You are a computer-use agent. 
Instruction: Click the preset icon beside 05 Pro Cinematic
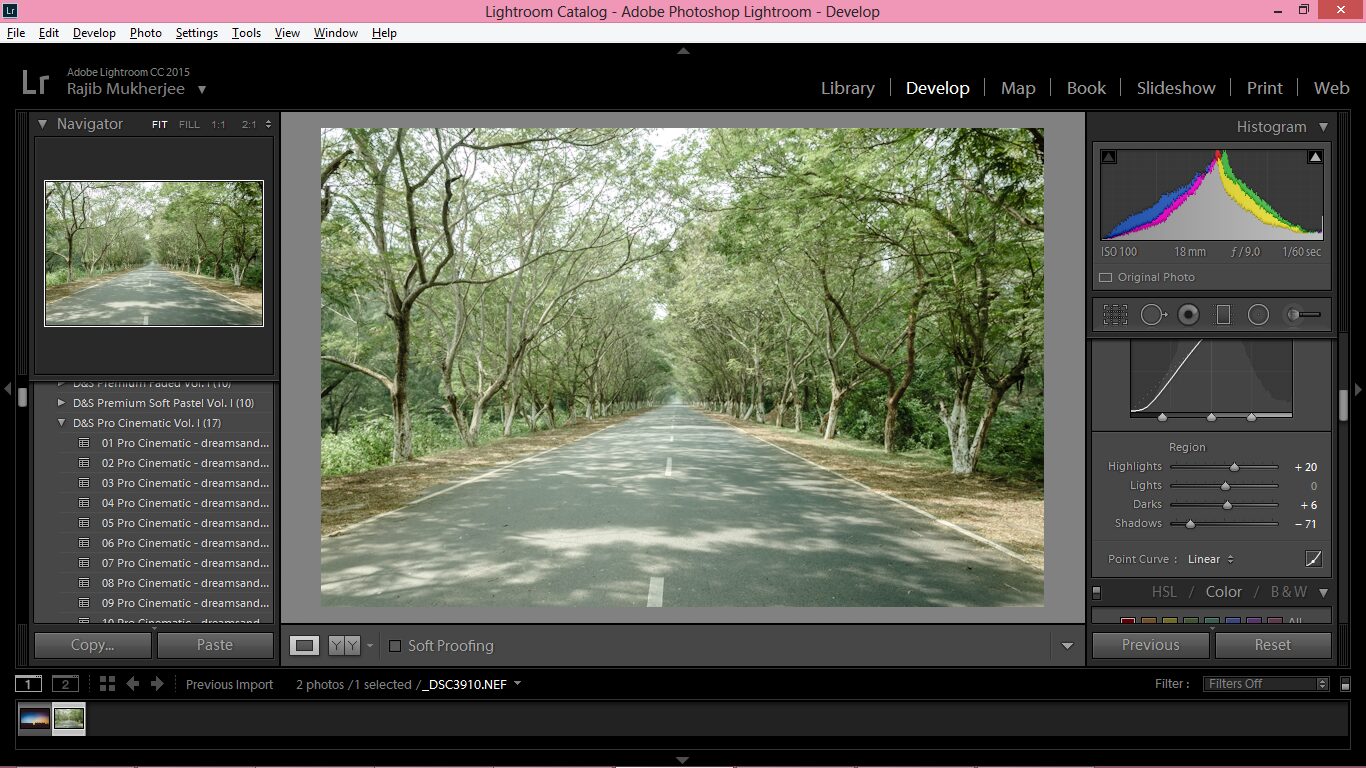[84, 523]
